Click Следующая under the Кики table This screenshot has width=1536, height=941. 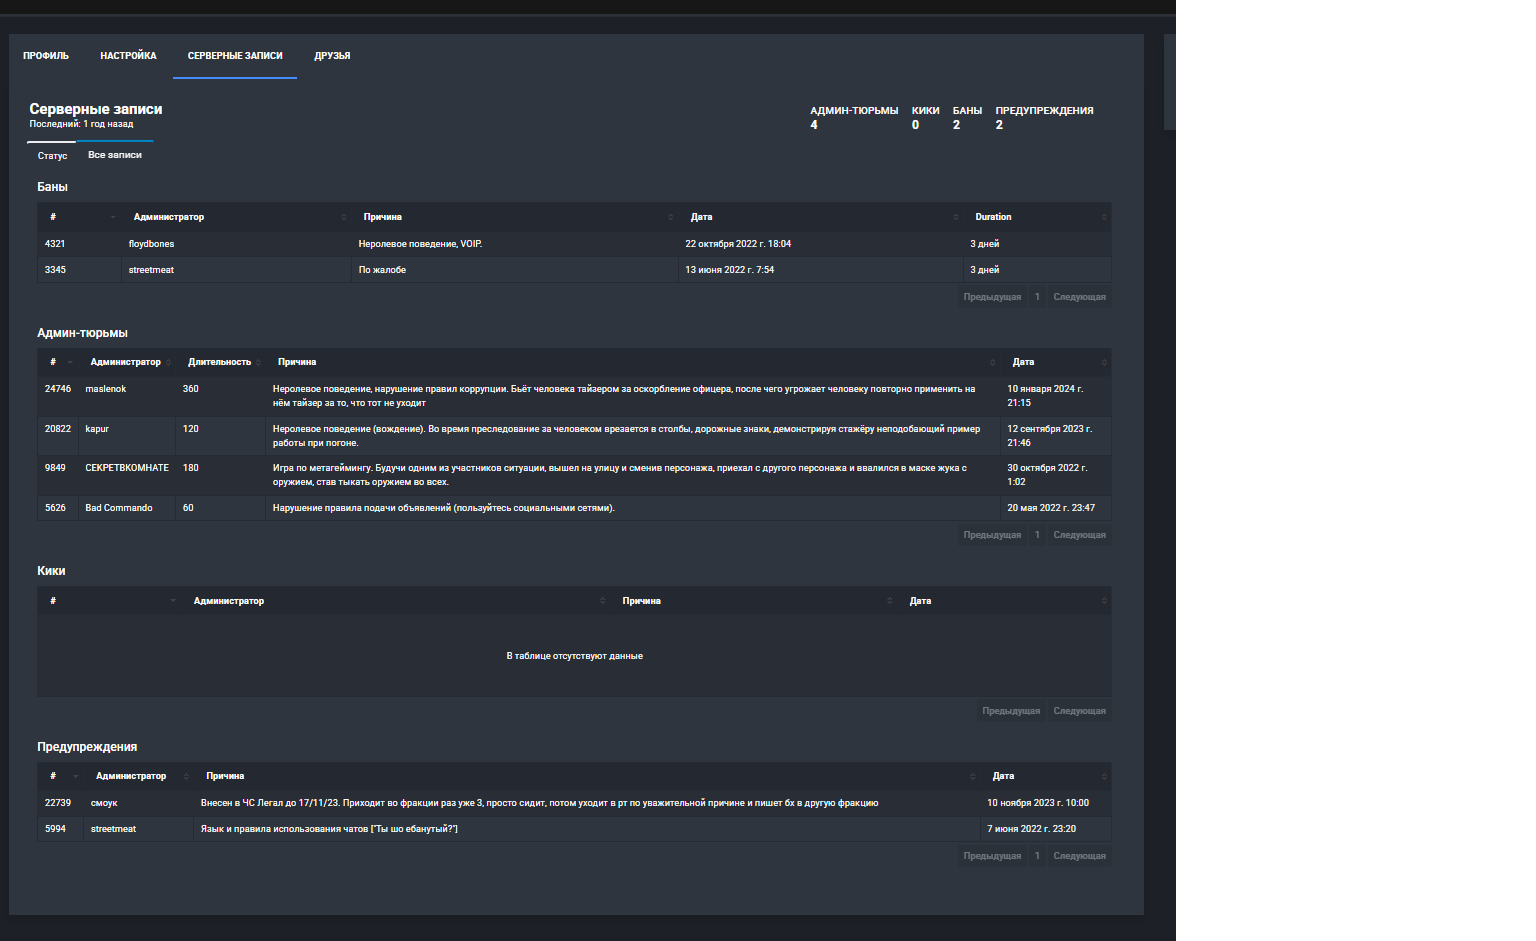(x=1079, y=711)
